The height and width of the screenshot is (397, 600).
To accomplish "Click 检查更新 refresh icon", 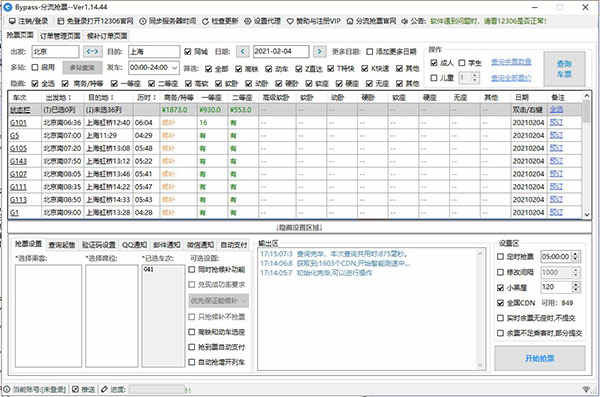I will tap(205, 21).
